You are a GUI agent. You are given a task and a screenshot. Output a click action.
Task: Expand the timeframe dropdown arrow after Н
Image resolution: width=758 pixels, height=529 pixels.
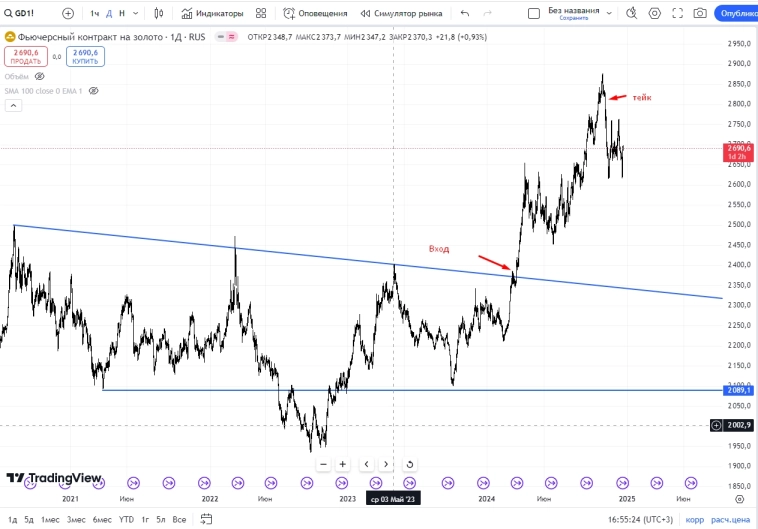136,14
